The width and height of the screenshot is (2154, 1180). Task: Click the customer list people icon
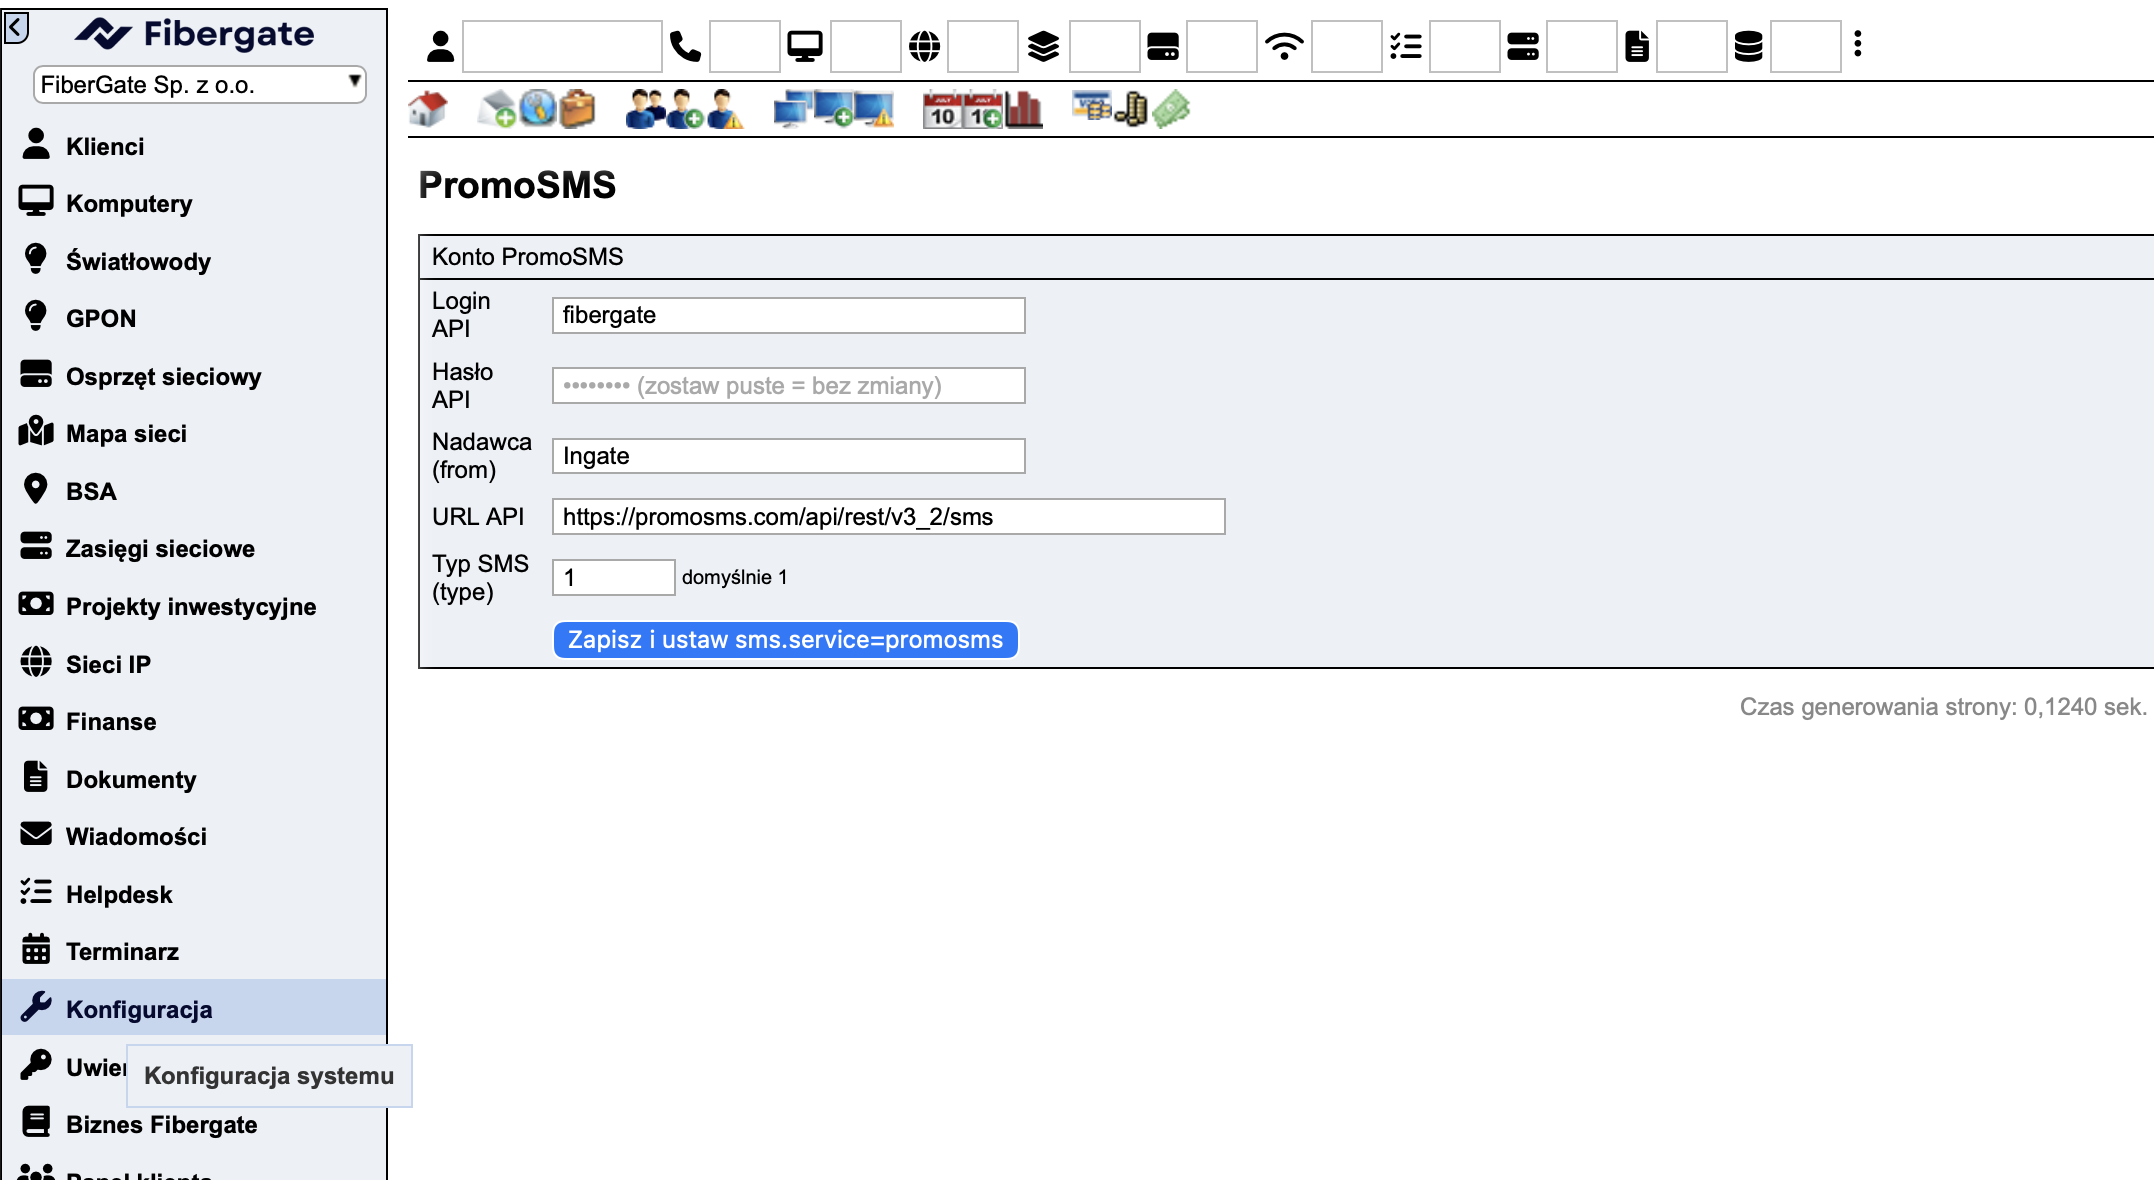point(646,109)
